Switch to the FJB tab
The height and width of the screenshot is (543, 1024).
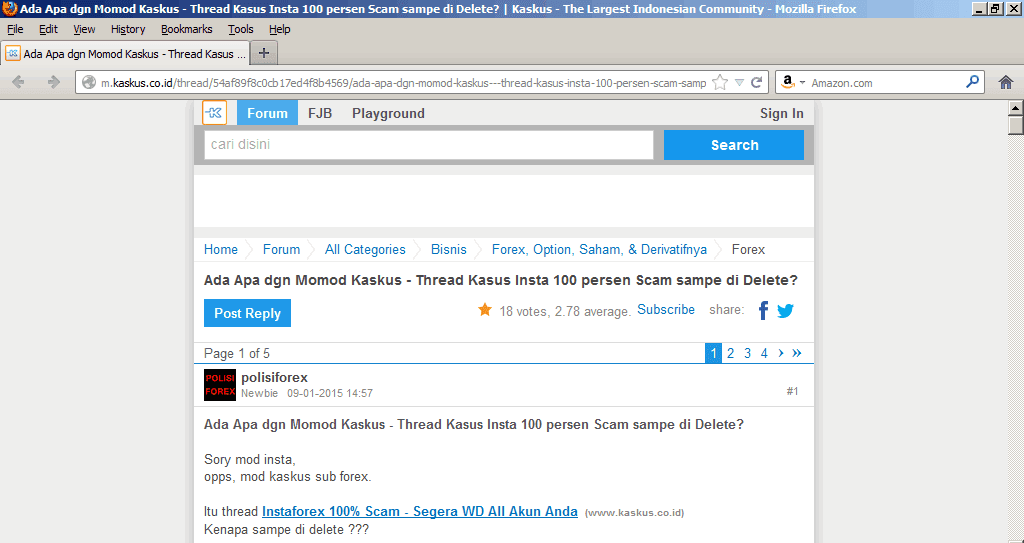point(320,113)
